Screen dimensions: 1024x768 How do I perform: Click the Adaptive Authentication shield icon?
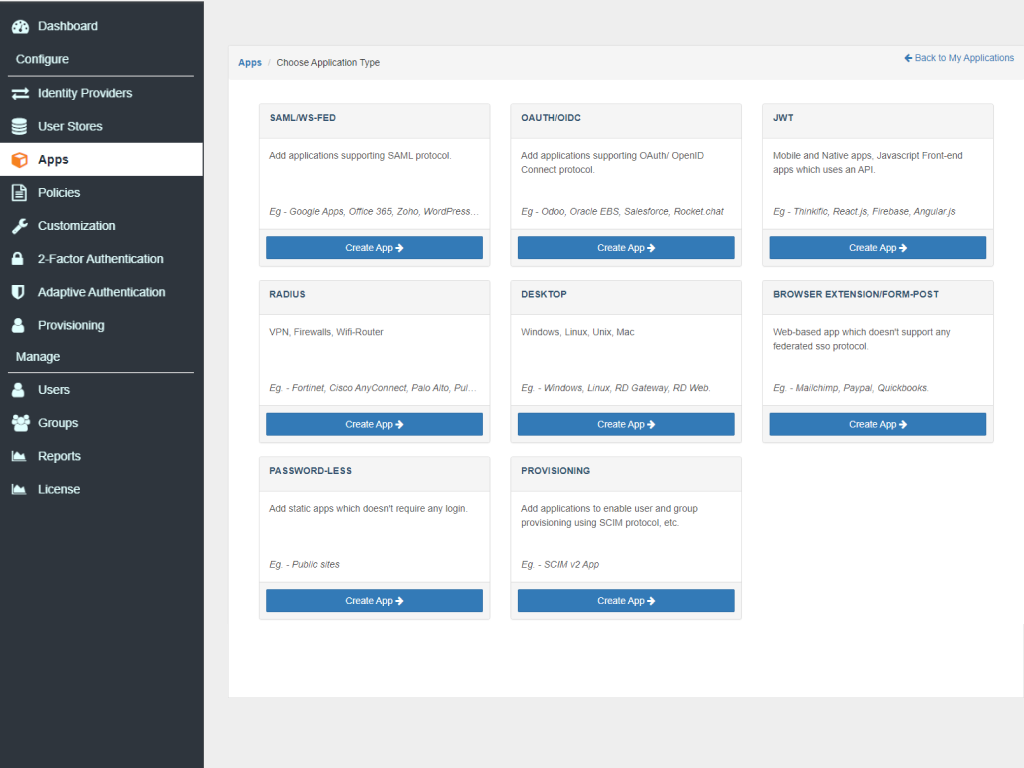[18, 292]
